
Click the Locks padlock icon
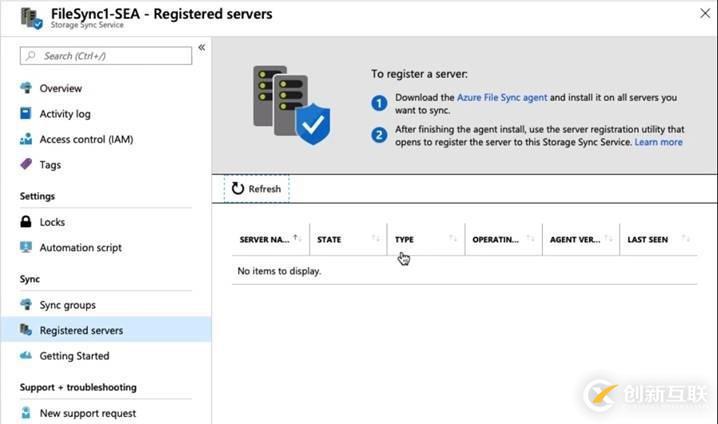pyautogui.click(x=26, y=222)
